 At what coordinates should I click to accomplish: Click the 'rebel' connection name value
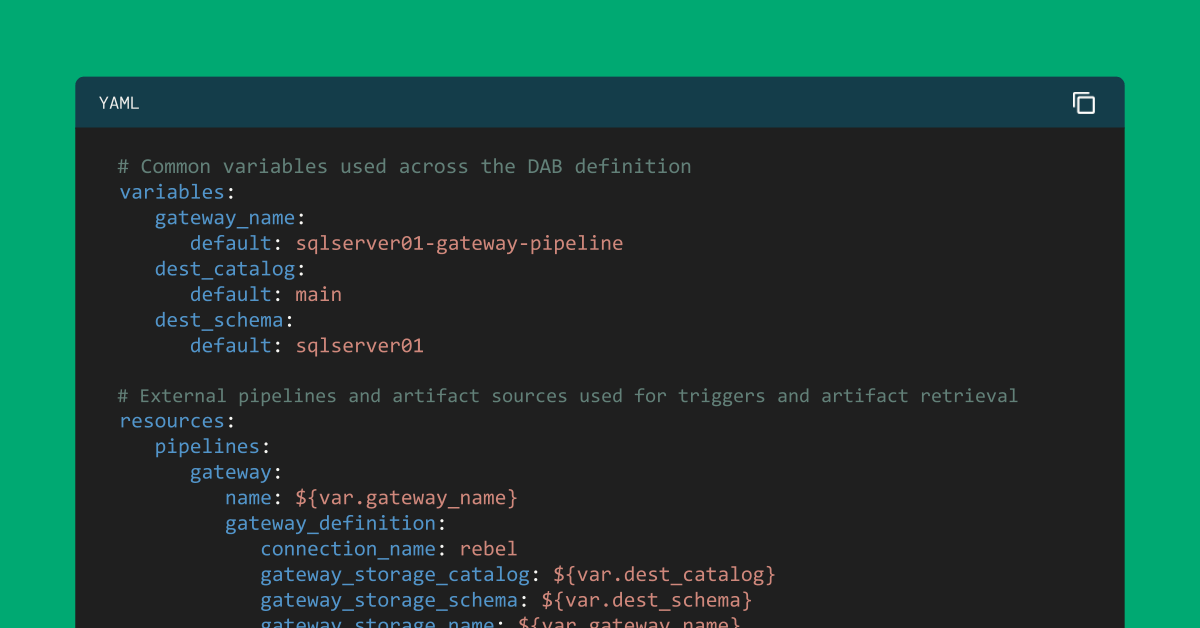click(x=488, y=549)
